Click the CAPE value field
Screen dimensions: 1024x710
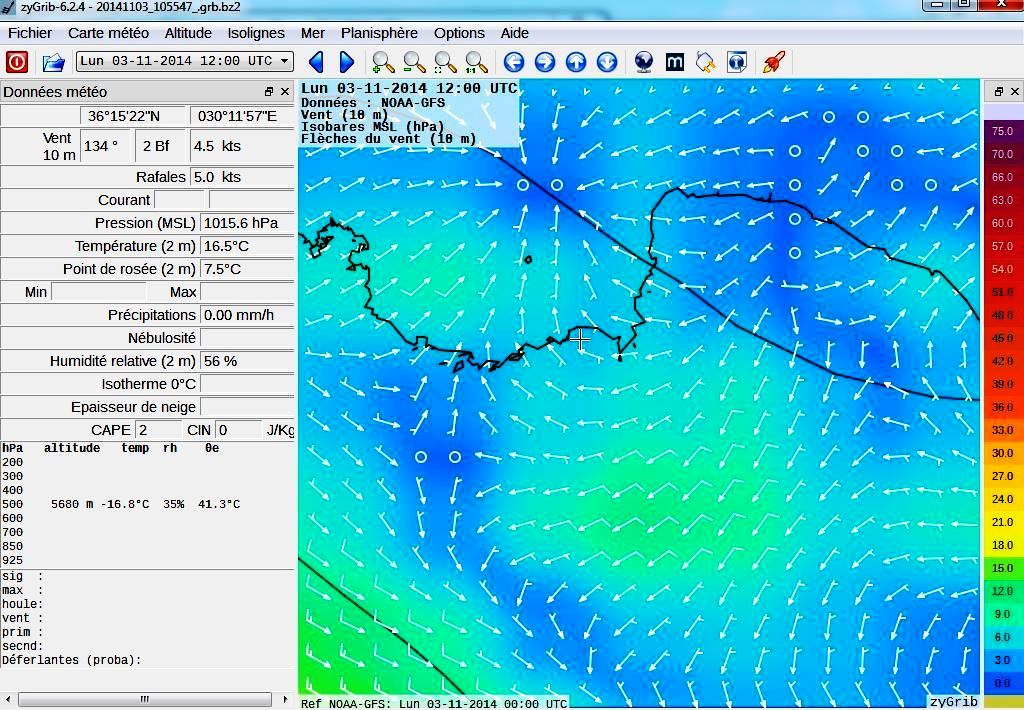(x=158, y=430)
